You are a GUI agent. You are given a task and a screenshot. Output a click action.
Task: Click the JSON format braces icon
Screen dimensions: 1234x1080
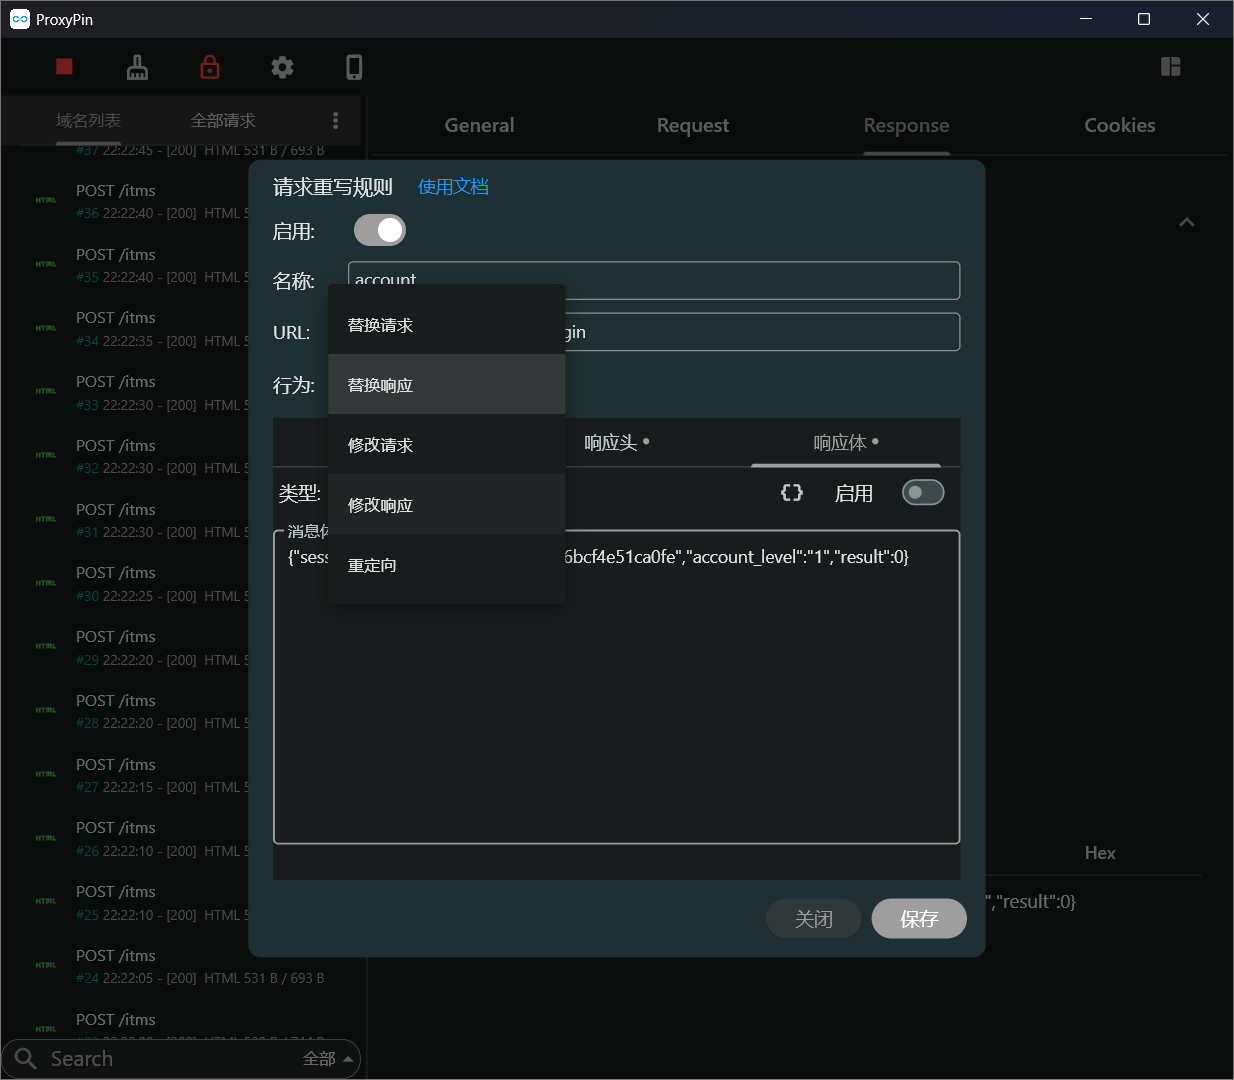coord(792,493)
